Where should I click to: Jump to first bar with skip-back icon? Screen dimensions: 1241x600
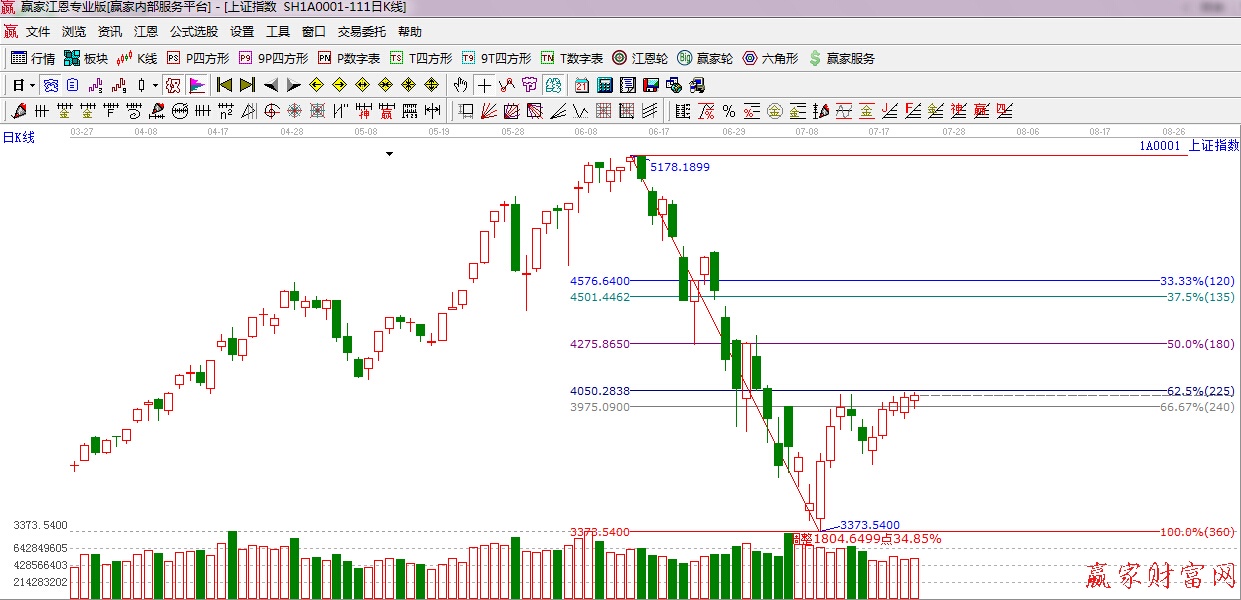coord(225,85)
